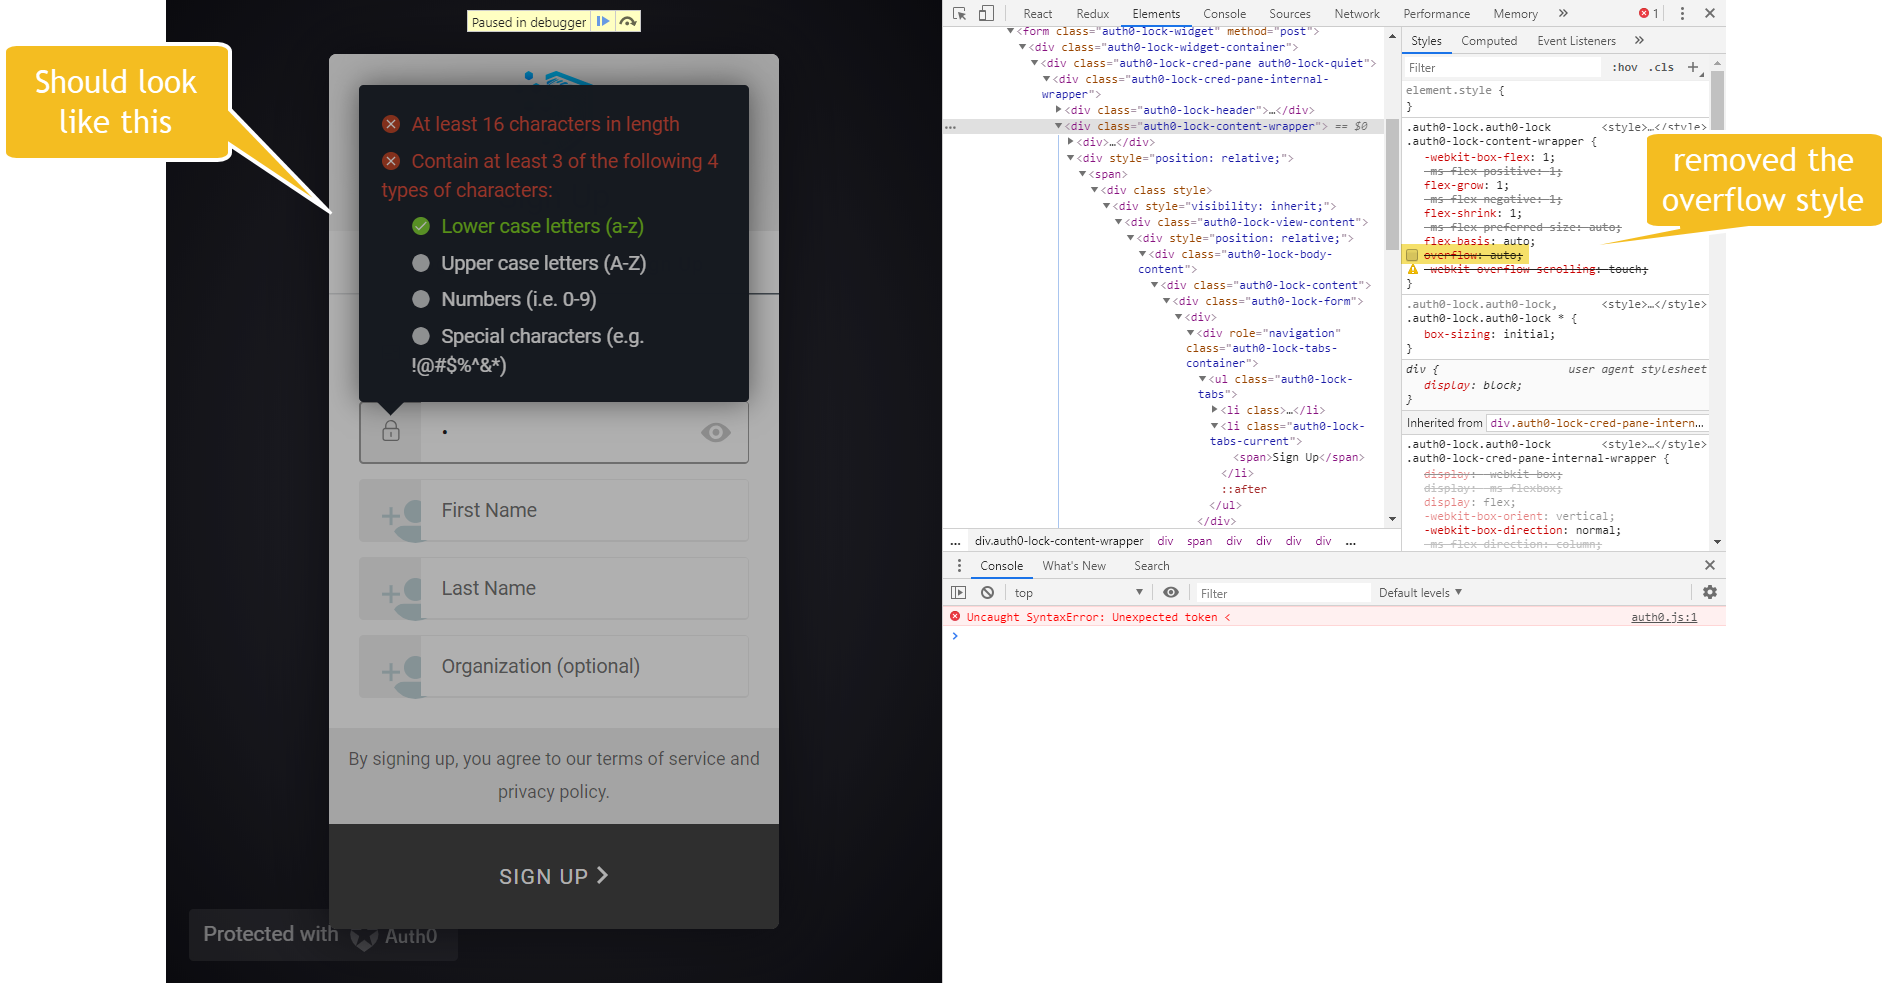Collapse the auth0-lock-form div node

point(1167,301)
